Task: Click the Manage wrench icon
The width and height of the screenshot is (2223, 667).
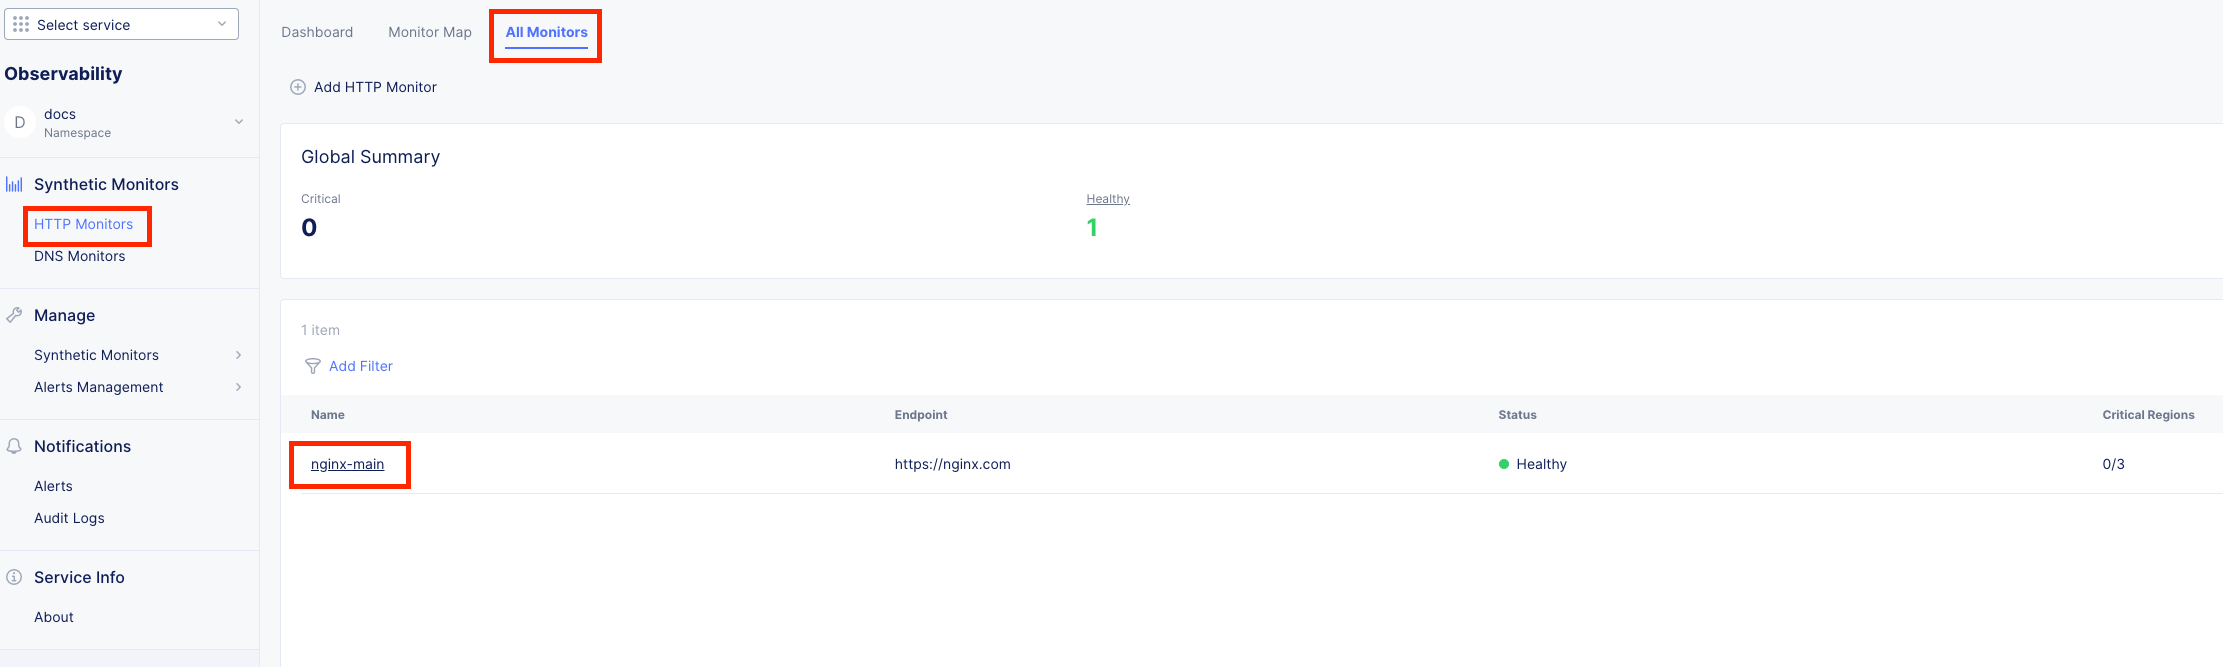Action: 14,315
